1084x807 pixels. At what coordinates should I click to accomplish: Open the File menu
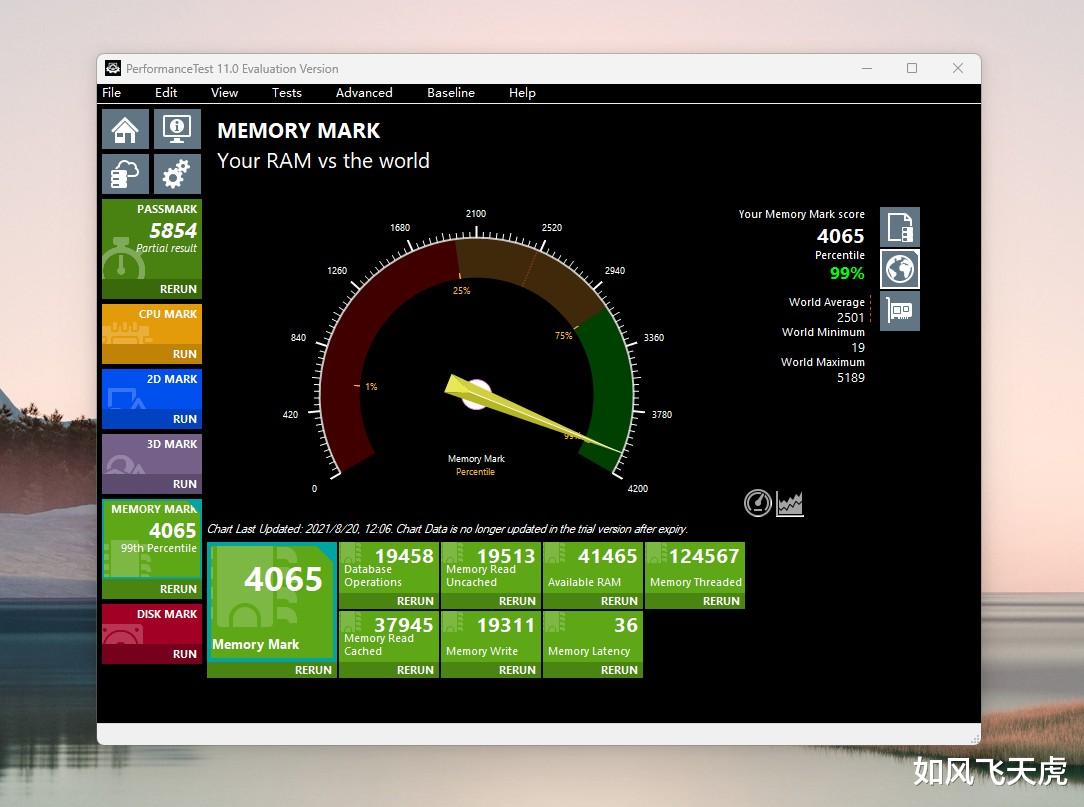click(x=111, y=93)
